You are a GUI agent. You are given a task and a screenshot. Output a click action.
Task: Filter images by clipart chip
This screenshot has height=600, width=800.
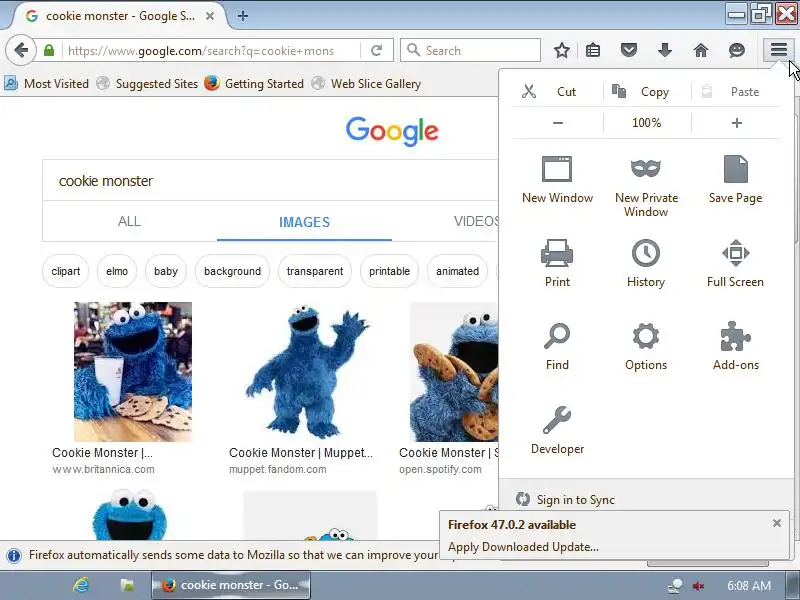66,271
